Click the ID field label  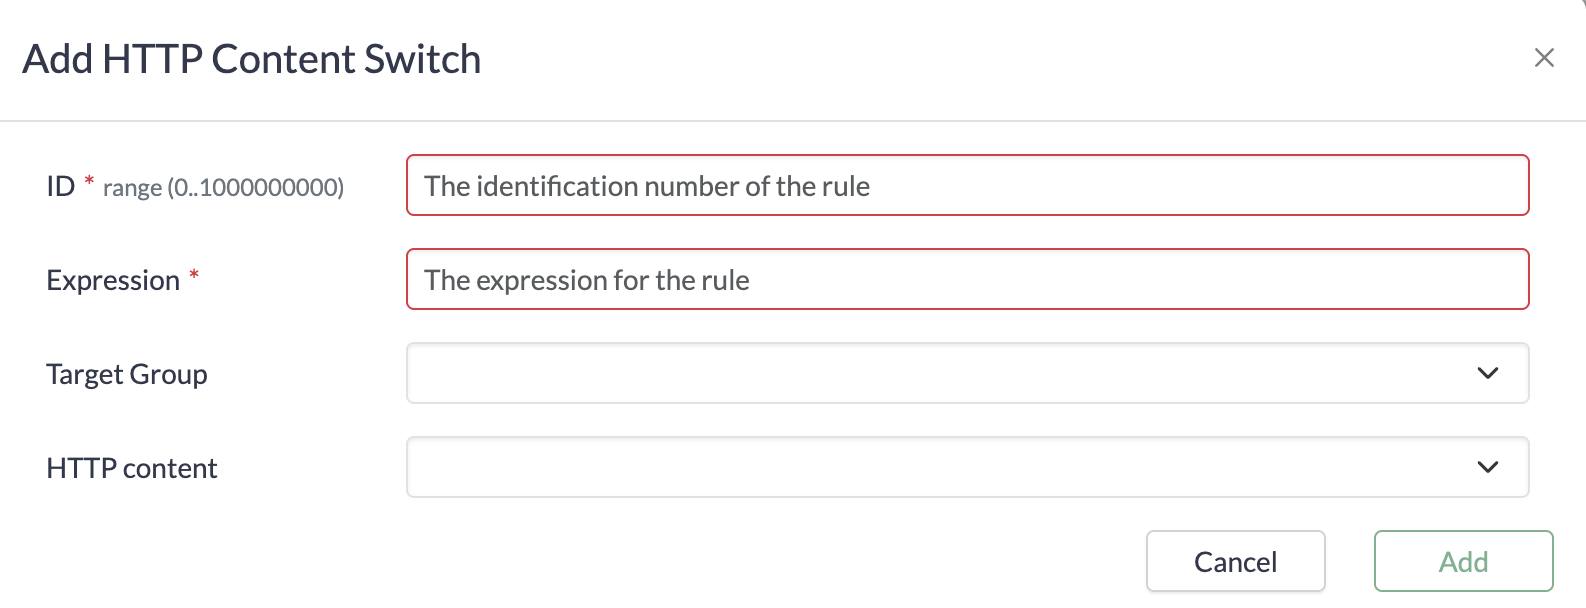(x=60, y=186)
